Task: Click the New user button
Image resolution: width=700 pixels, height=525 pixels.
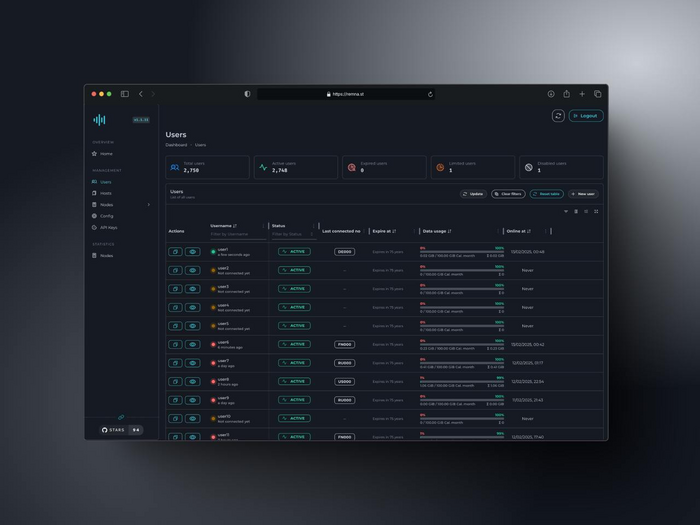Action: pyautogui.click(x=583, y=194)
